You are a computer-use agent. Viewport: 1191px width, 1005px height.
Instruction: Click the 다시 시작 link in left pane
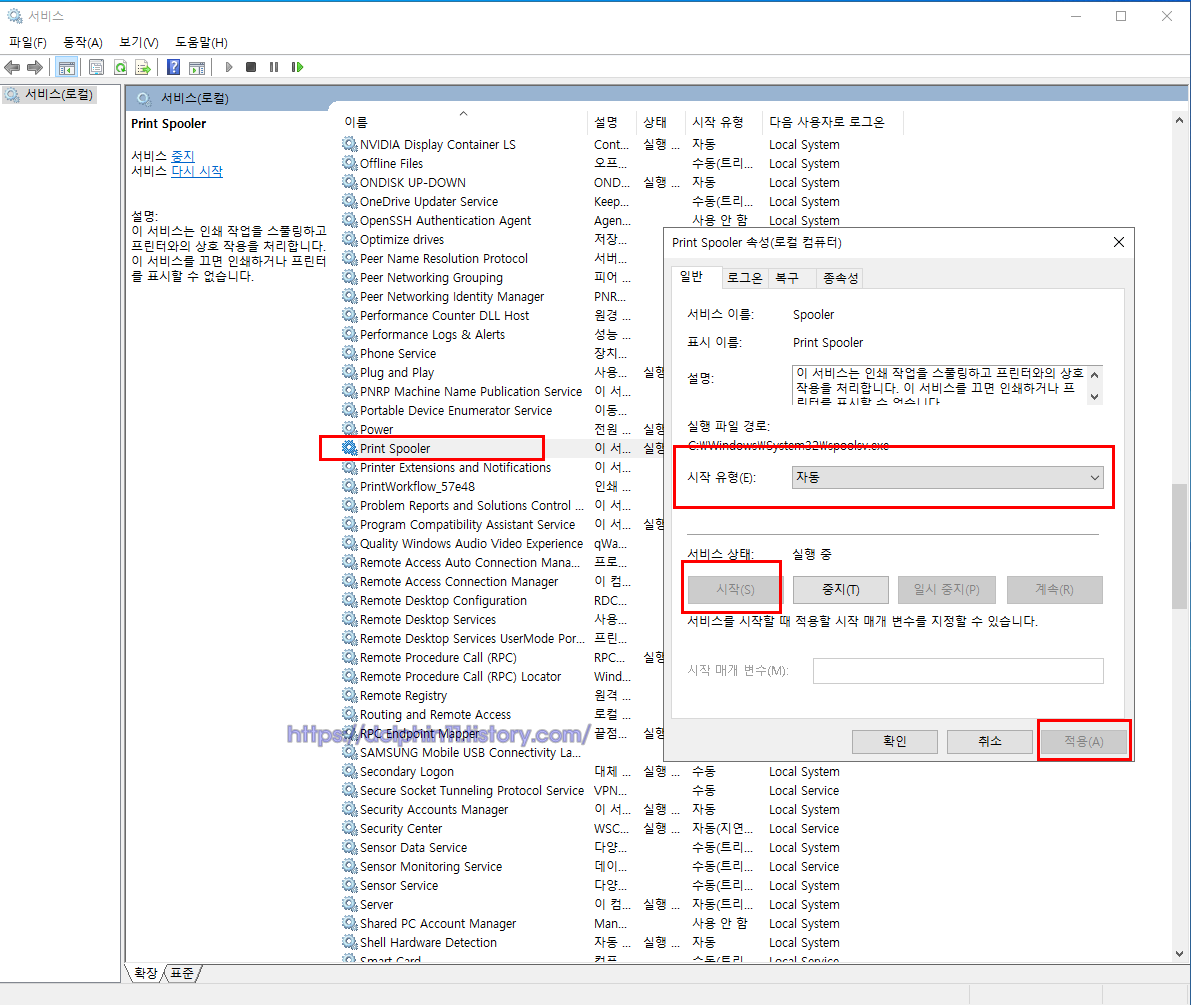tap(197, 171)
